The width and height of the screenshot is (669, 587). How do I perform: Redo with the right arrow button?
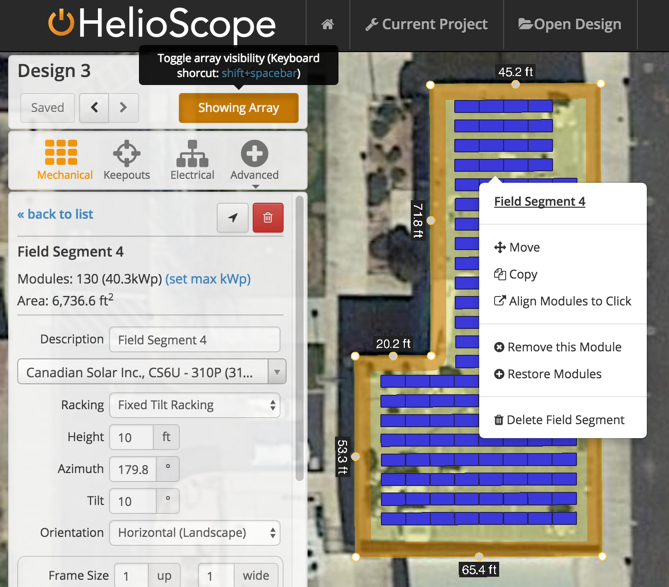[x=123, y=108]
